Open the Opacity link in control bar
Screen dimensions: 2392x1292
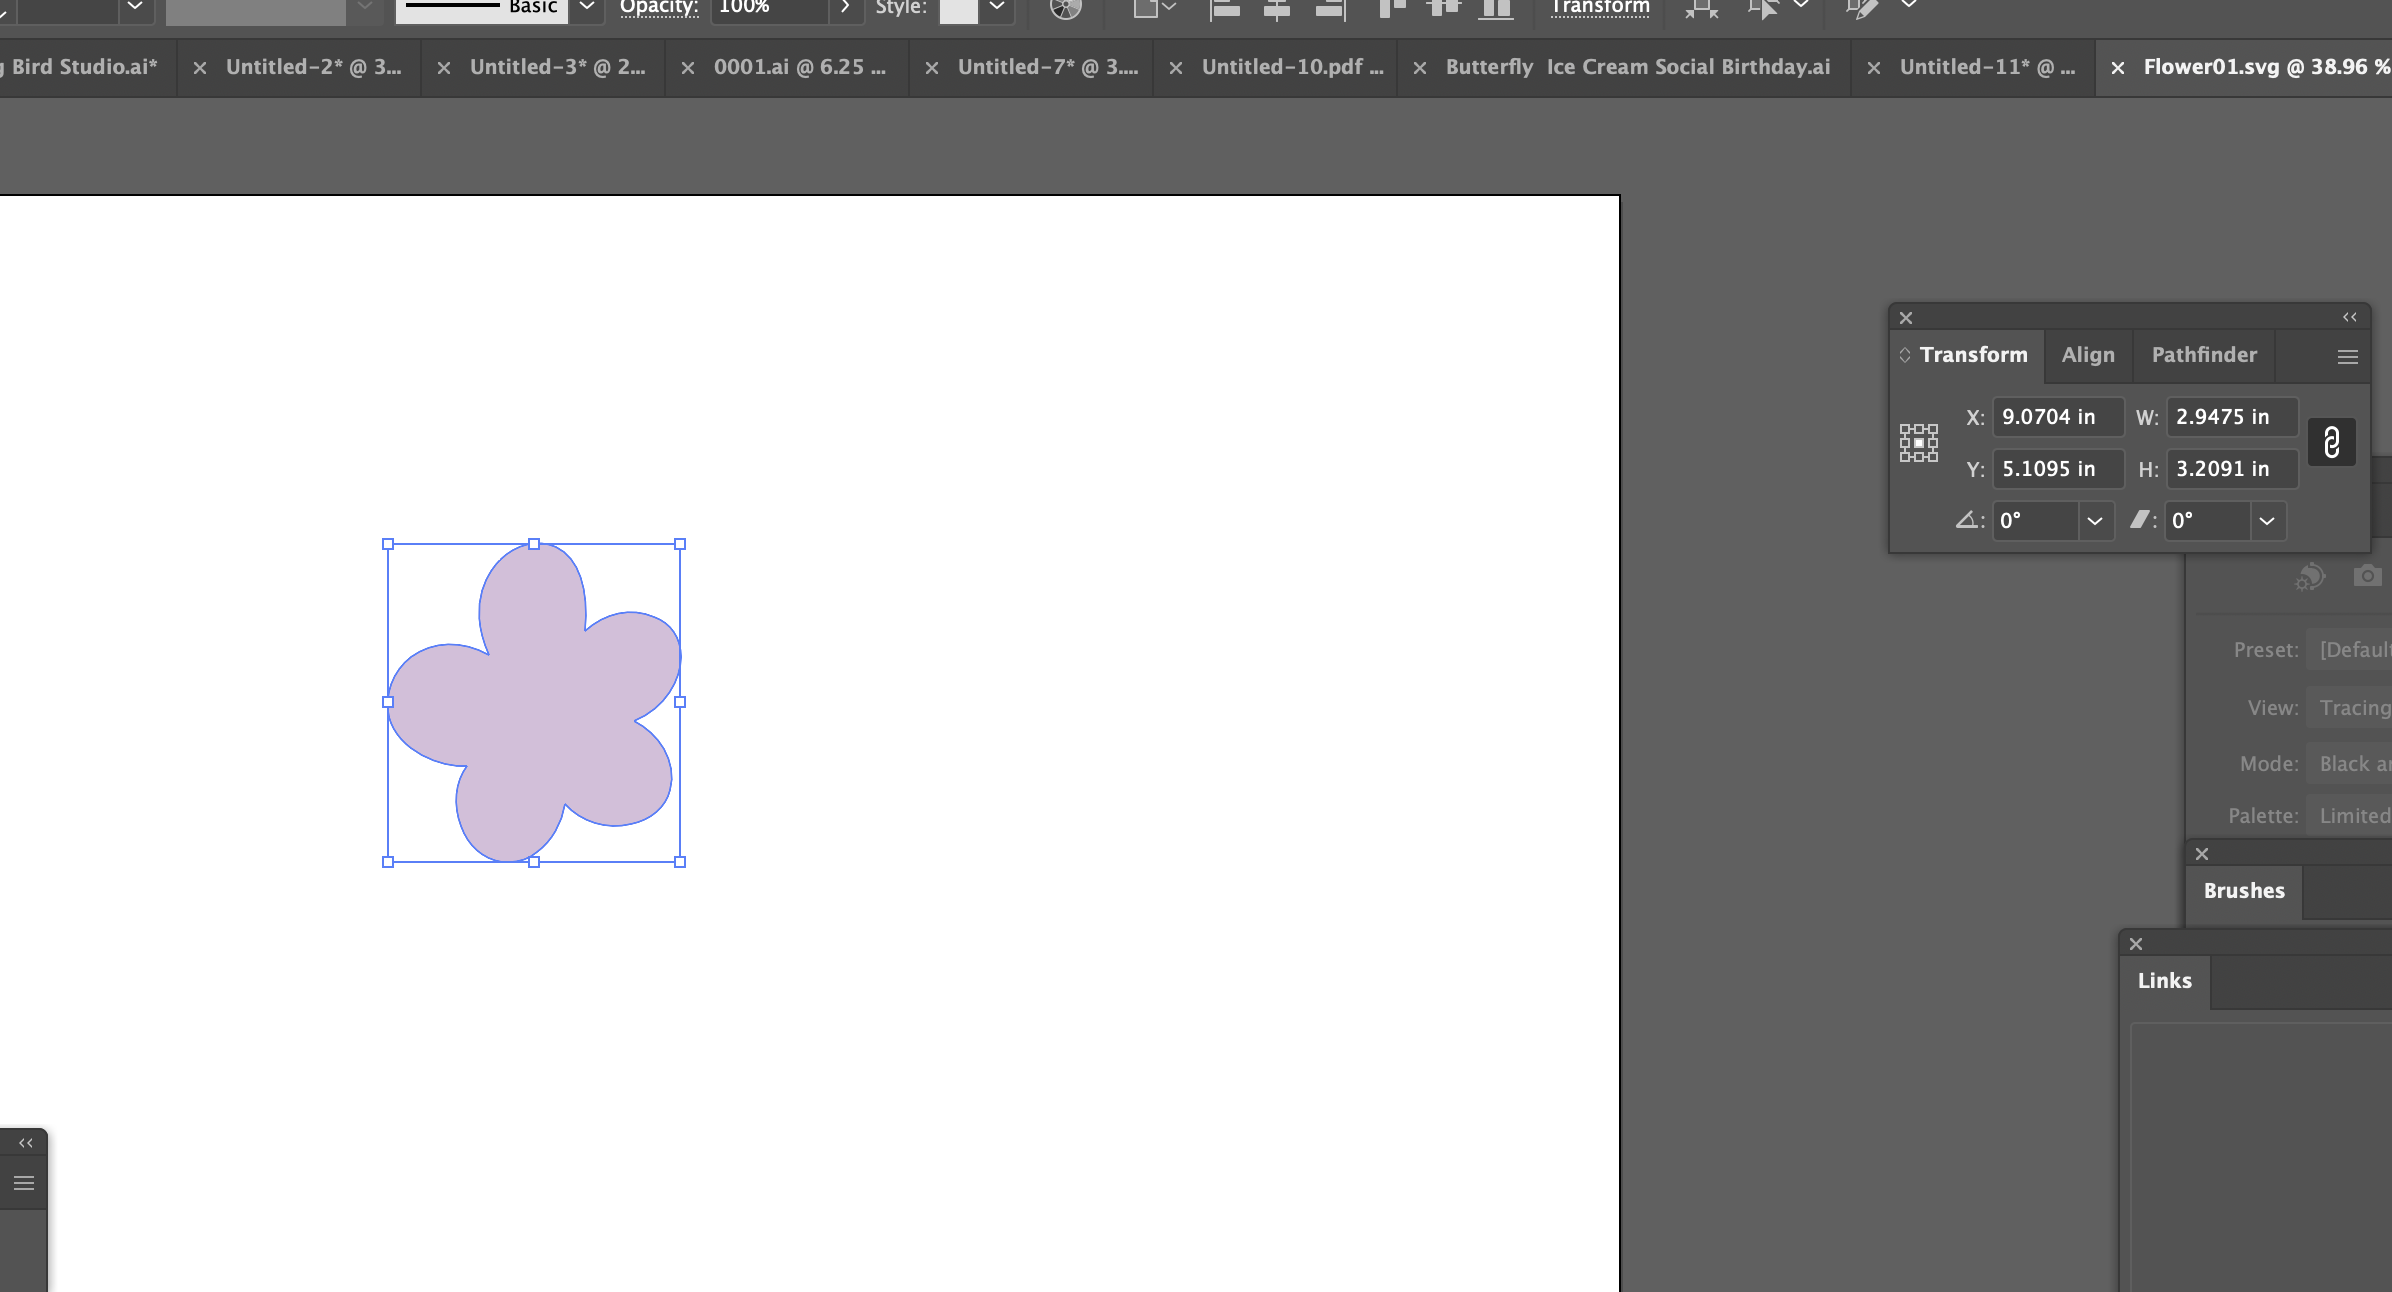[x=658, y=8]
